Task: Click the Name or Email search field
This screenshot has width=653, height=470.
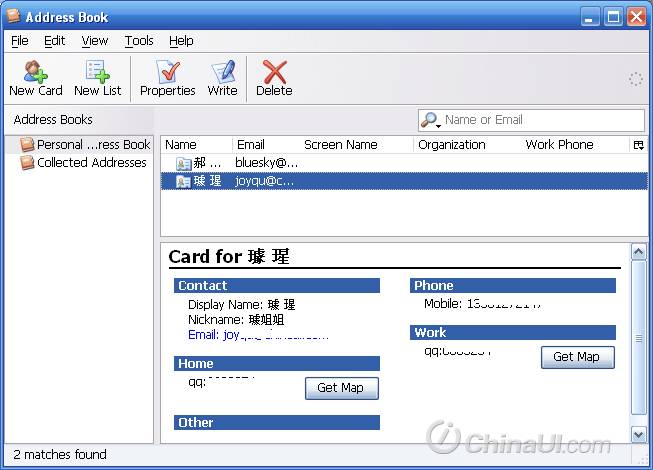Action: 540,120
